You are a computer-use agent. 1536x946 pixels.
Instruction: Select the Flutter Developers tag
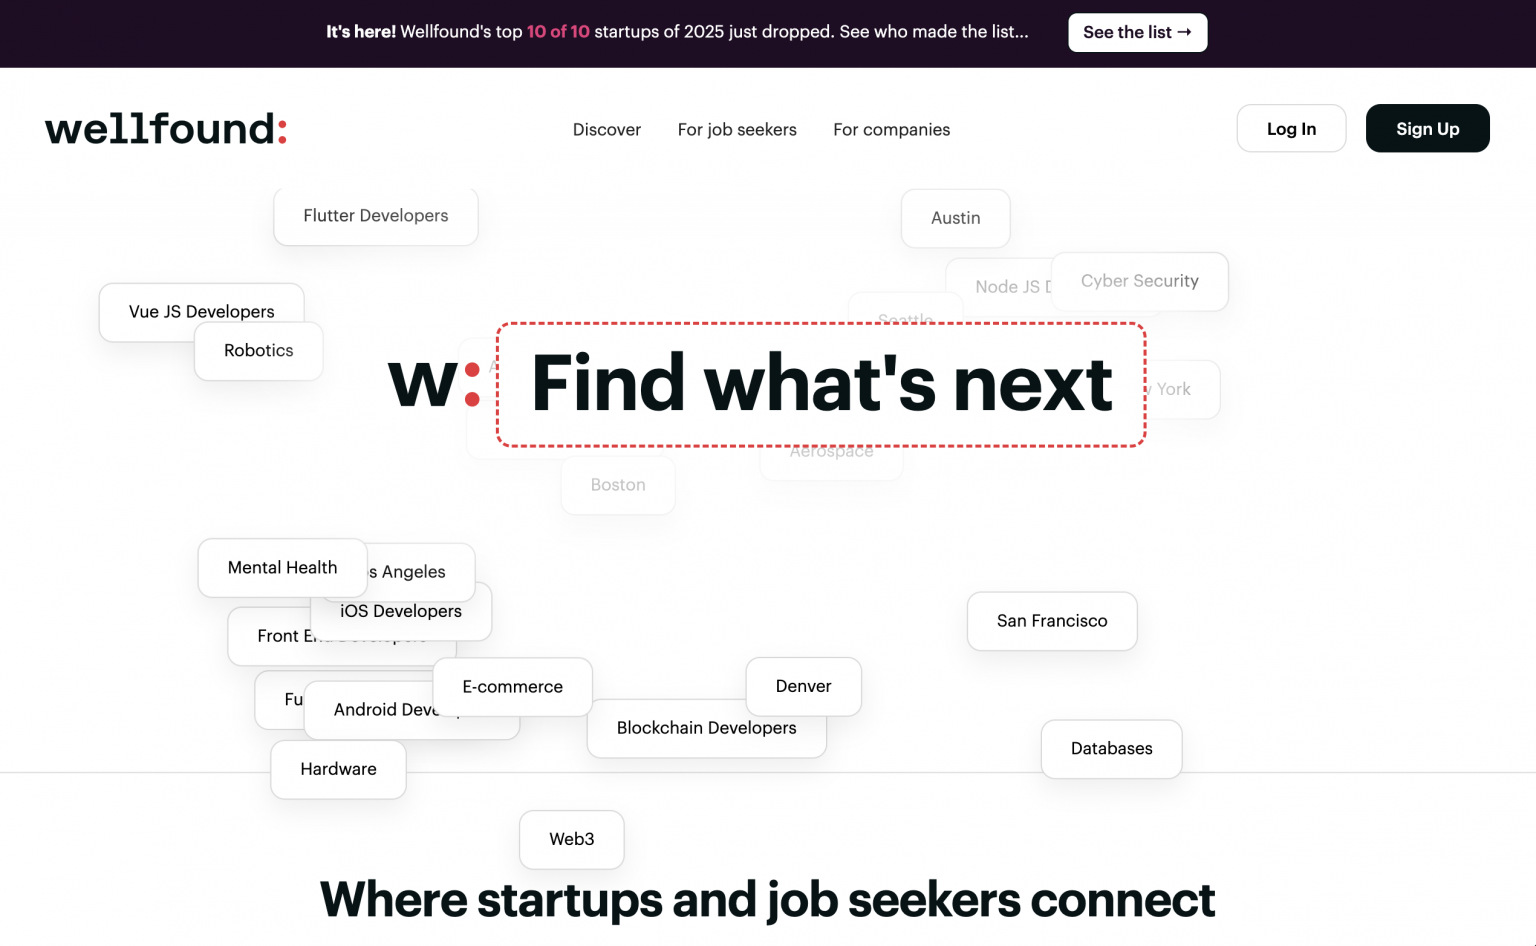375,216
